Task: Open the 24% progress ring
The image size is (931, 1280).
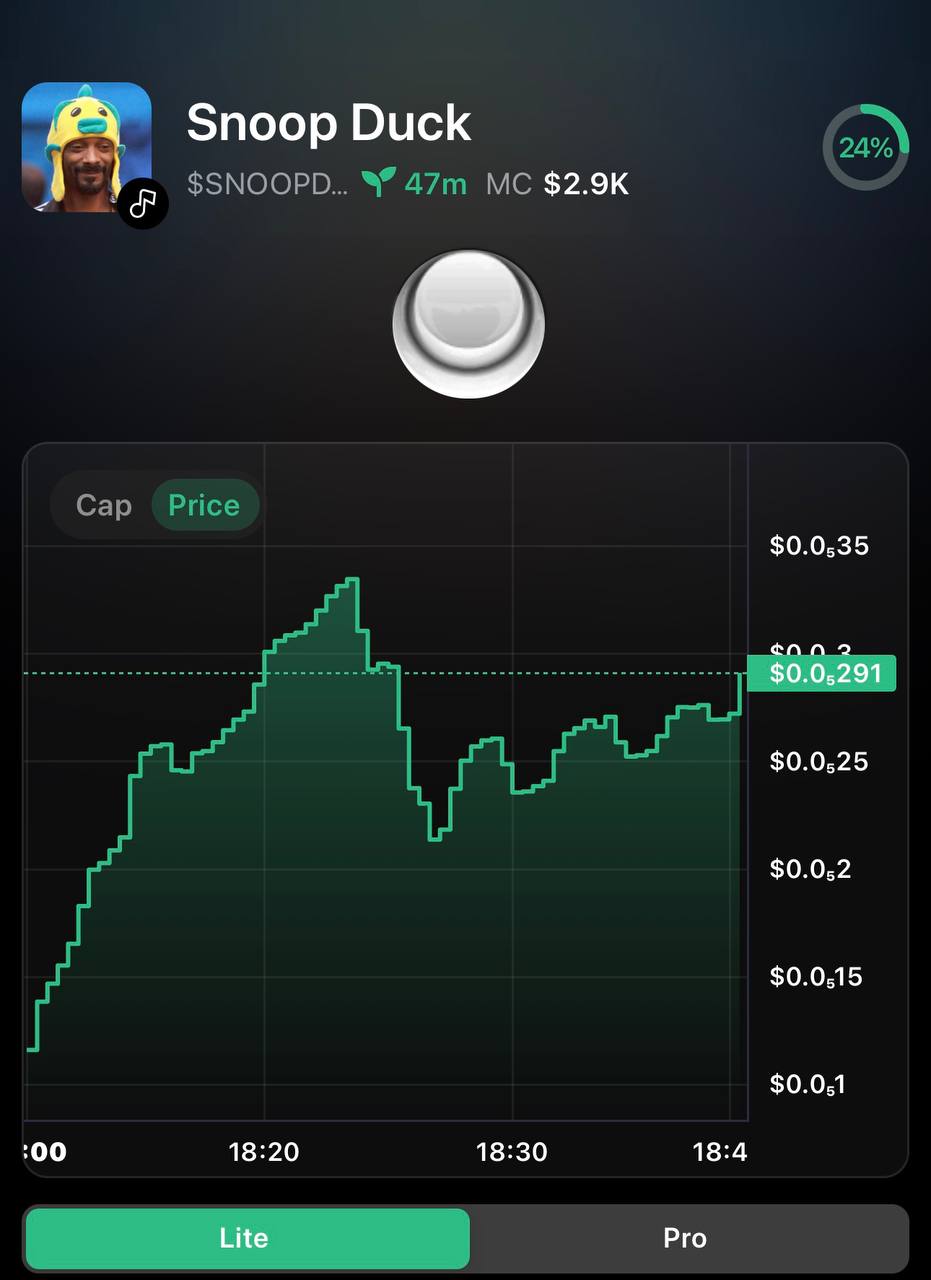Action: (865, 148)
